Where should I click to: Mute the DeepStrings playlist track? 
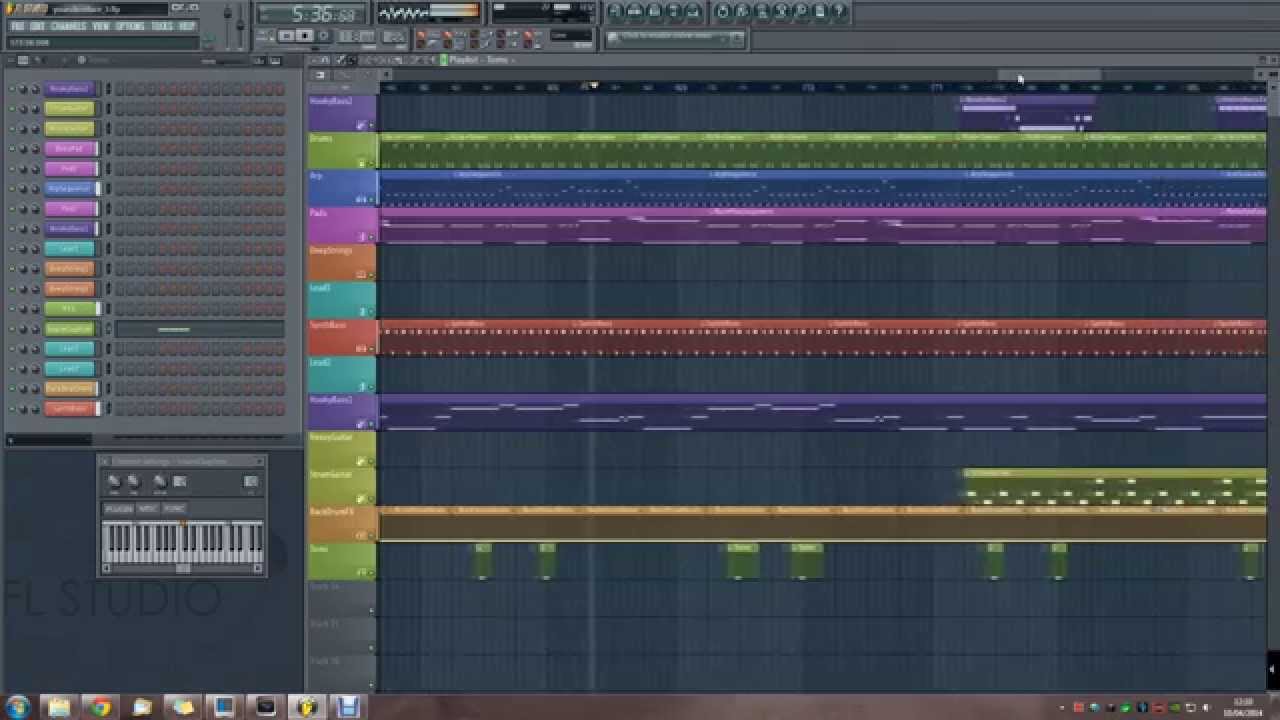(x=372, y=274)
